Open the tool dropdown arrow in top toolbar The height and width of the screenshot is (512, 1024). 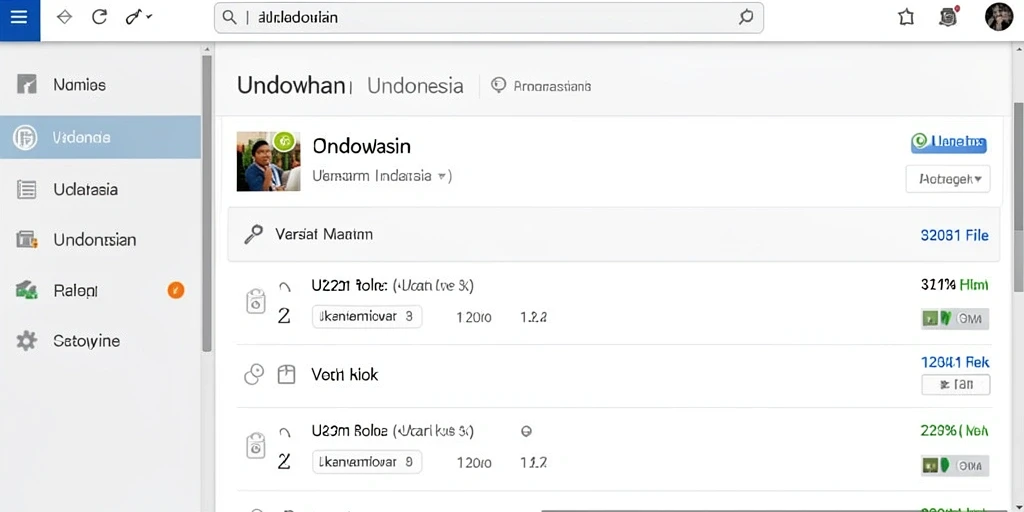click(150, 16)
